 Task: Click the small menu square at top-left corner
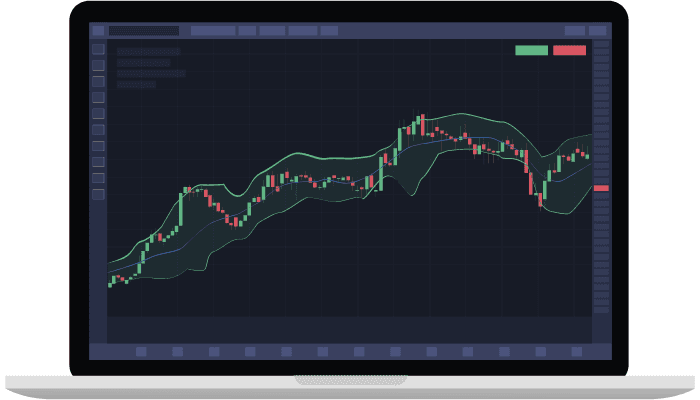pos(97,31)
